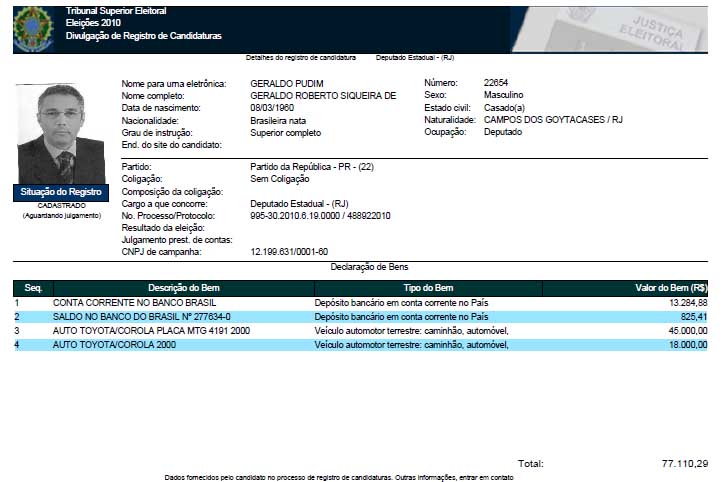Viewport: 724px width, 482px height.
Task: Click Veículo automotor type in row 3
Action: 411,331
